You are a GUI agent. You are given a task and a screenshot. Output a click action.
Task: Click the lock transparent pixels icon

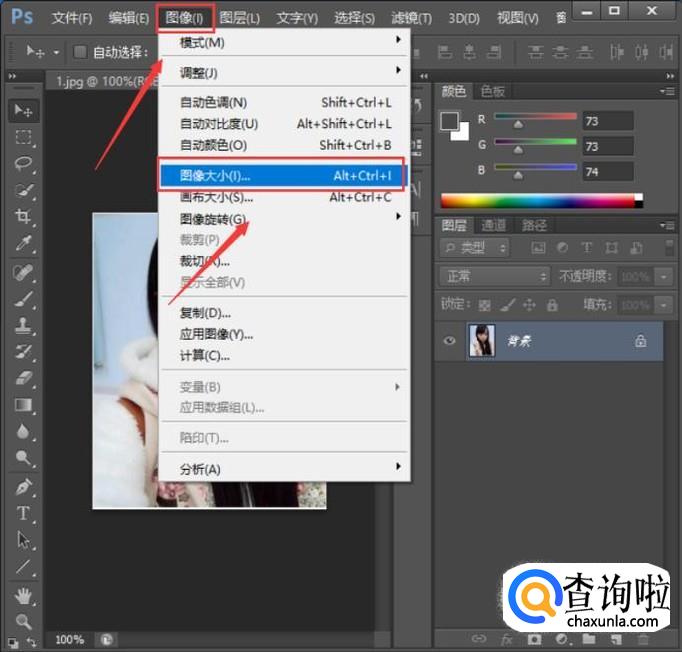(485, 305)
